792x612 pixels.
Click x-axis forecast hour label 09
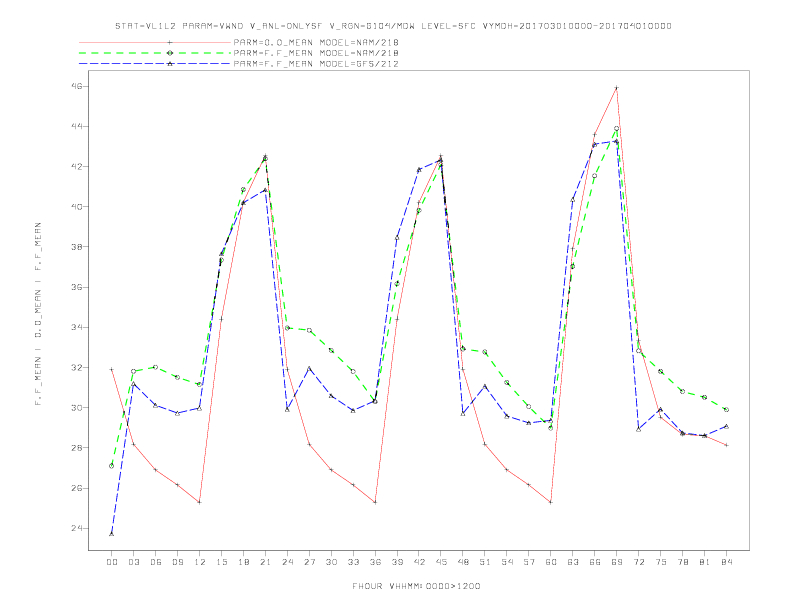(177, 562)
